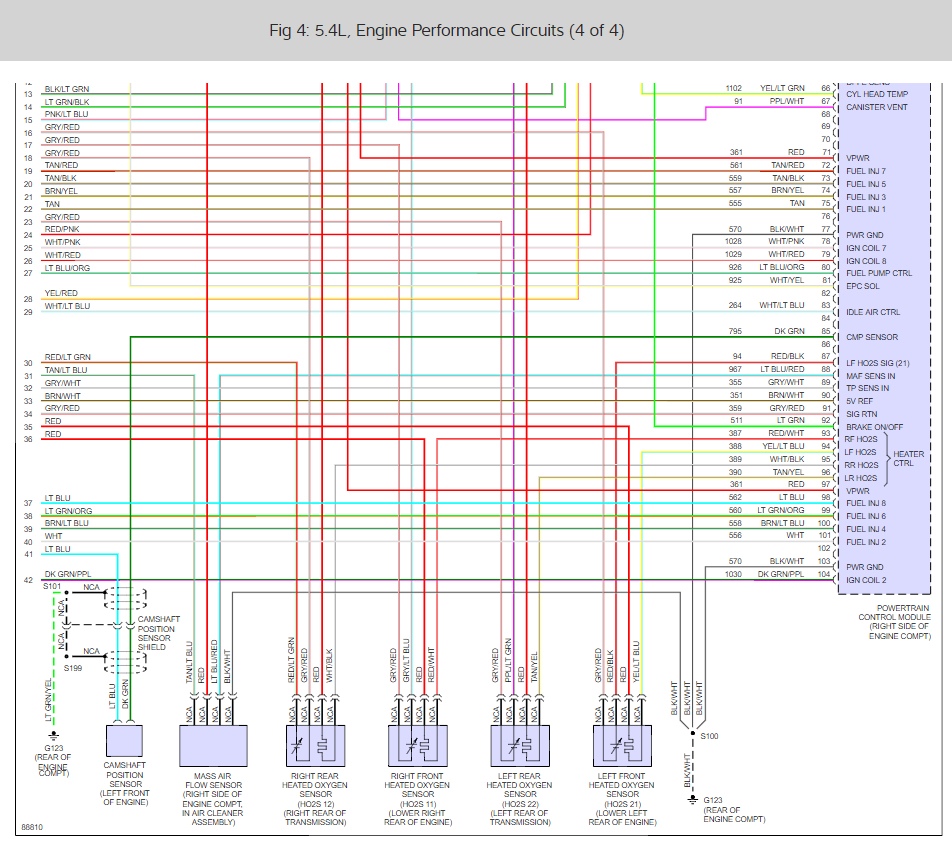The height and width of the screenshot is (852, 952).
Task: Click the S100 splice point dot
Action: click(x=693, y=734)
